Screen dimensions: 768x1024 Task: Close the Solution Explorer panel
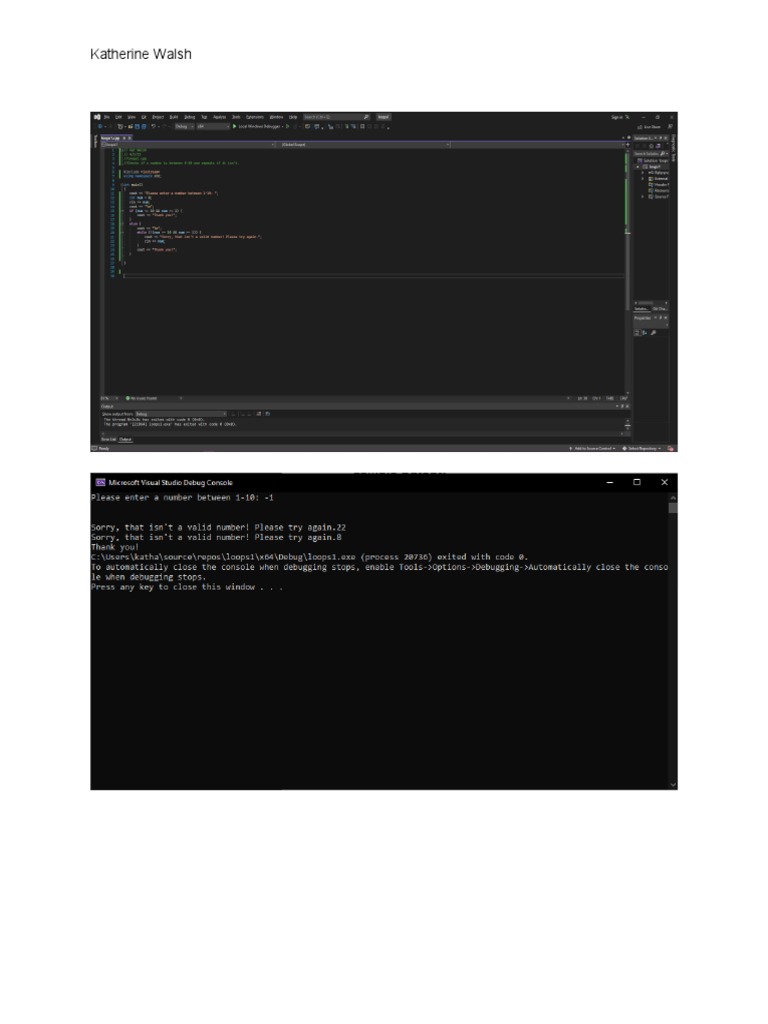point(665,138)
